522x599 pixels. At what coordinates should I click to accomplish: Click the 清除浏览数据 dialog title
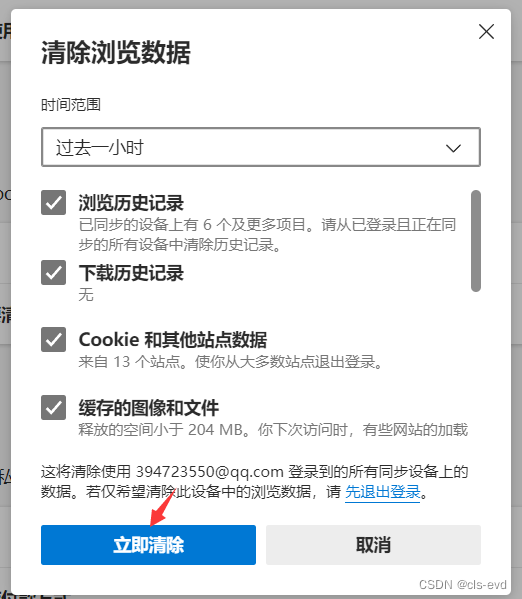(116, 52)
